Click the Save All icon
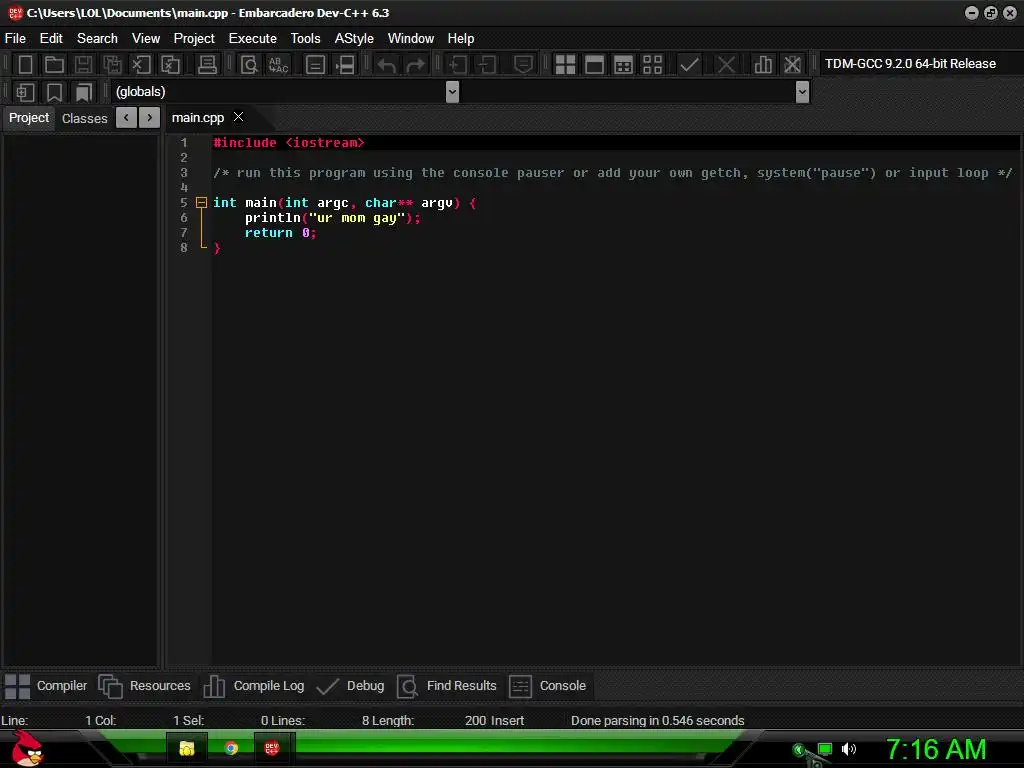 point(112,64)
